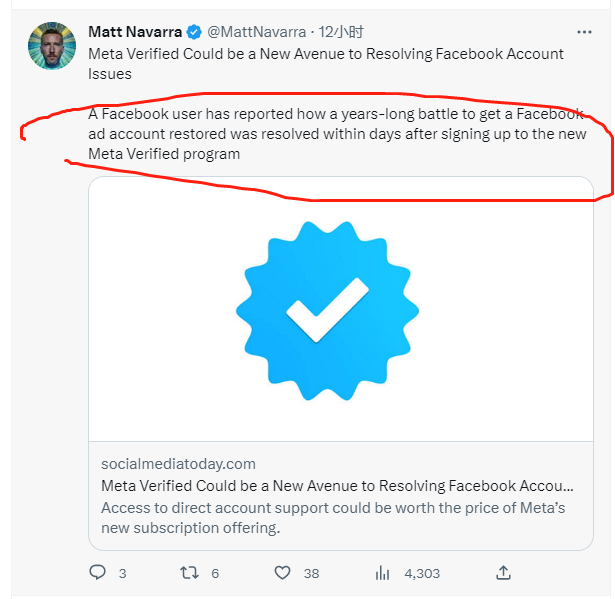
Task: Open the Matt Navarra display name link
Action: pos(134,32)
